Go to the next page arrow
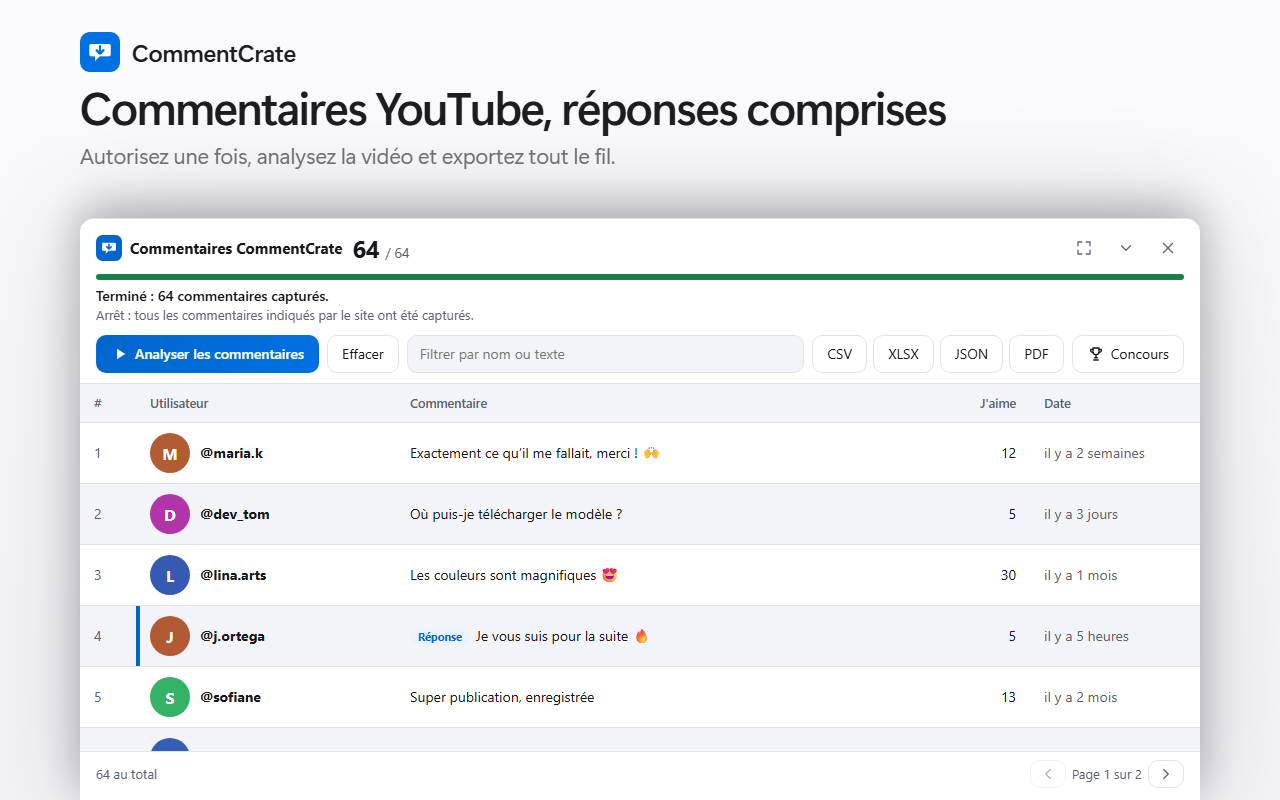Screen dimensions: 1280x800 pos(1166,774)
